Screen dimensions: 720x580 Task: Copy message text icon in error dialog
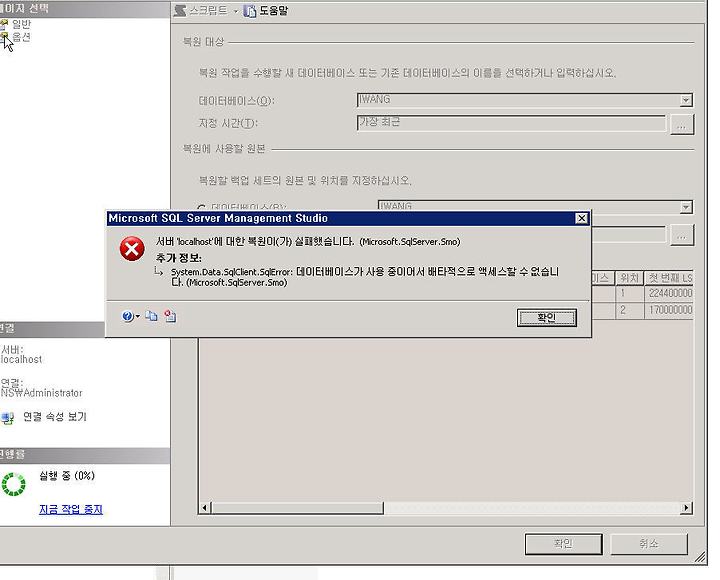click(x=151, y=316)
